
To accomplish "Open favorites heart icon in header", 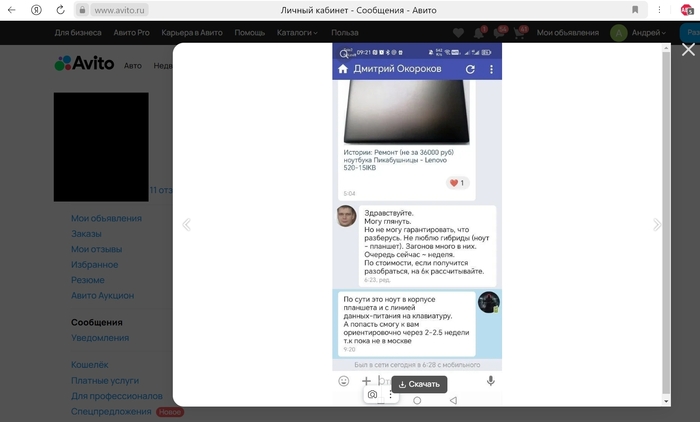I will (458, 33).
